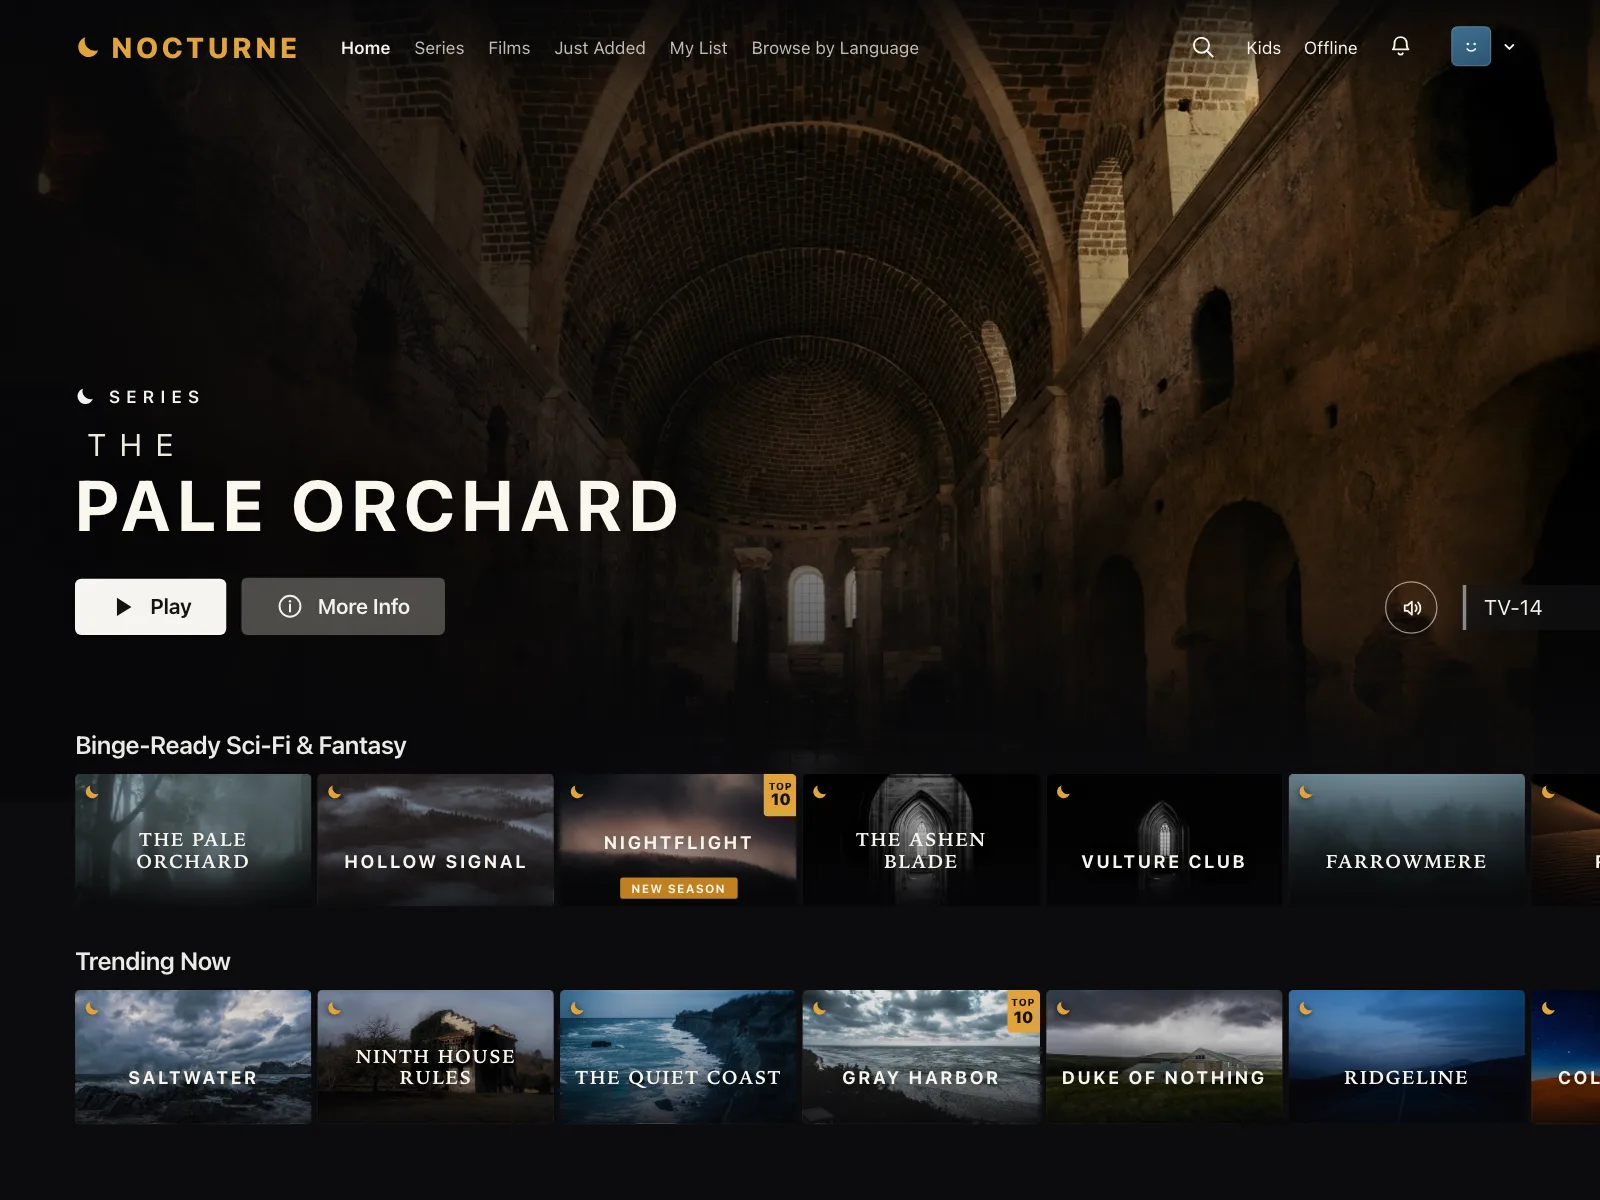Click the moon icon on Nightflight card

pyautogui.click(x=577, y=793)
